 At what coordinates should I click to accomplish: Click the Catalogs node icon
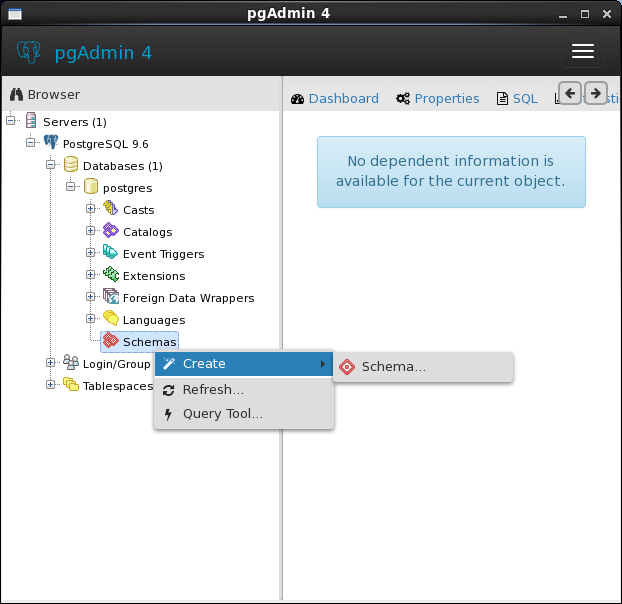tap(111, 230)
